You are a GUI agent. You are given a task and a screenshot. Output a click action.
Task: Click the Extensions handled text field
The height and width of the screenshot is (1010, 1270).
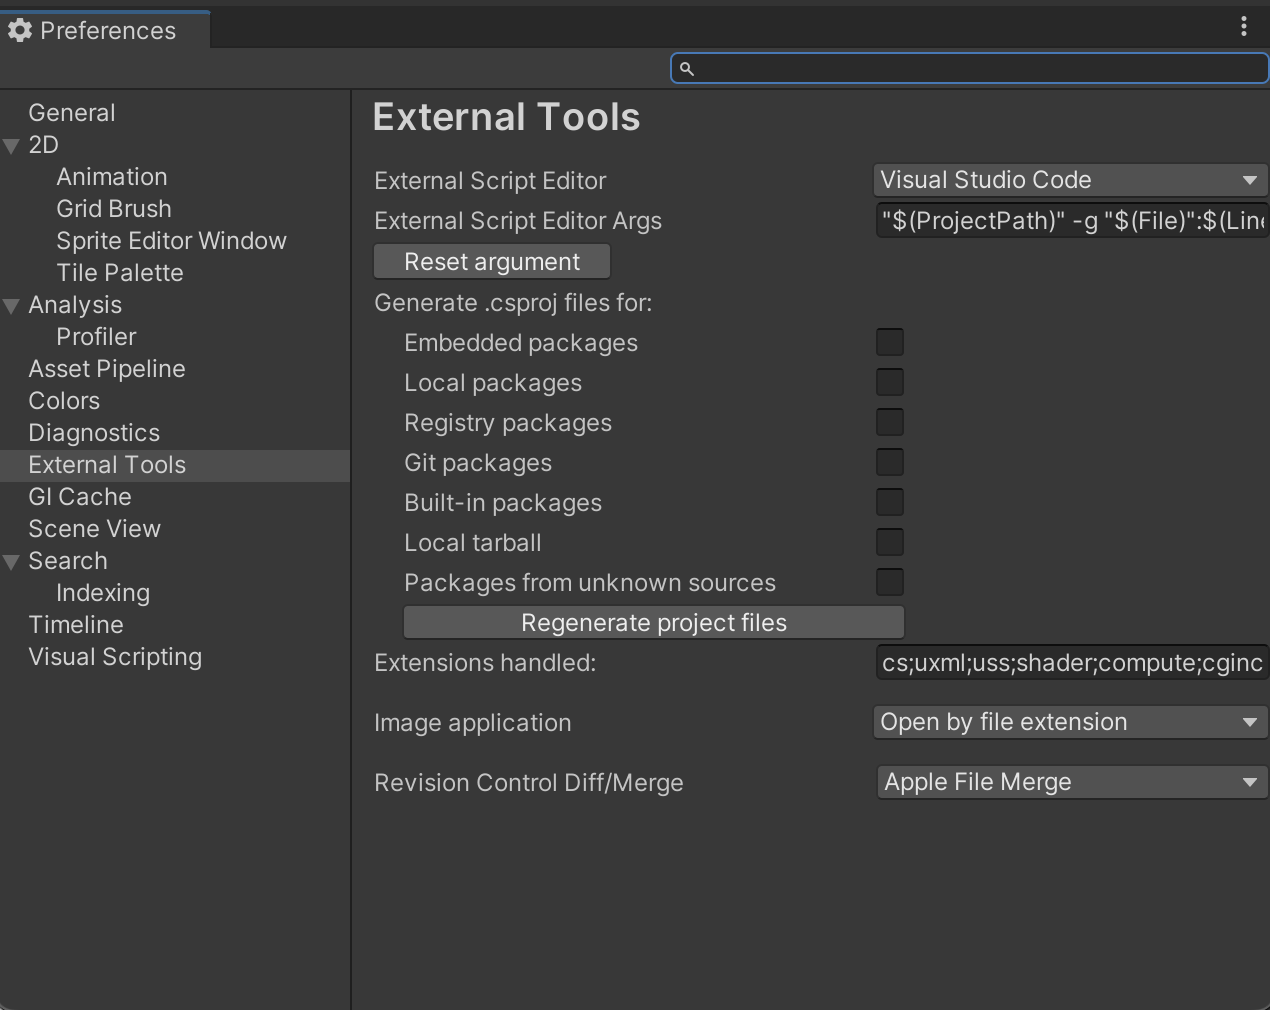(x=1071, y=662)
